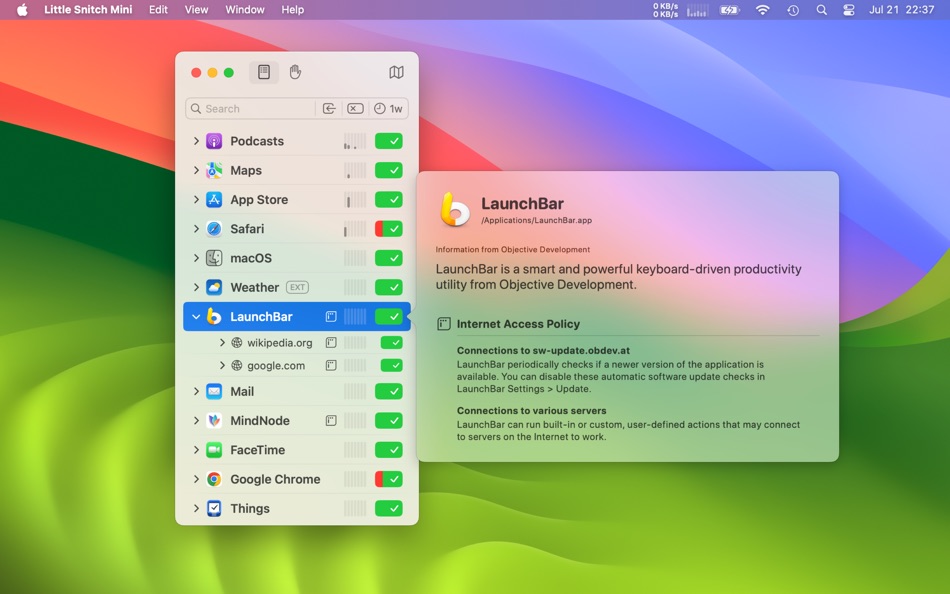Screen dimensions: 950x594
Task: Click the EXT badge next to Weather
Action: click(295, 287)
